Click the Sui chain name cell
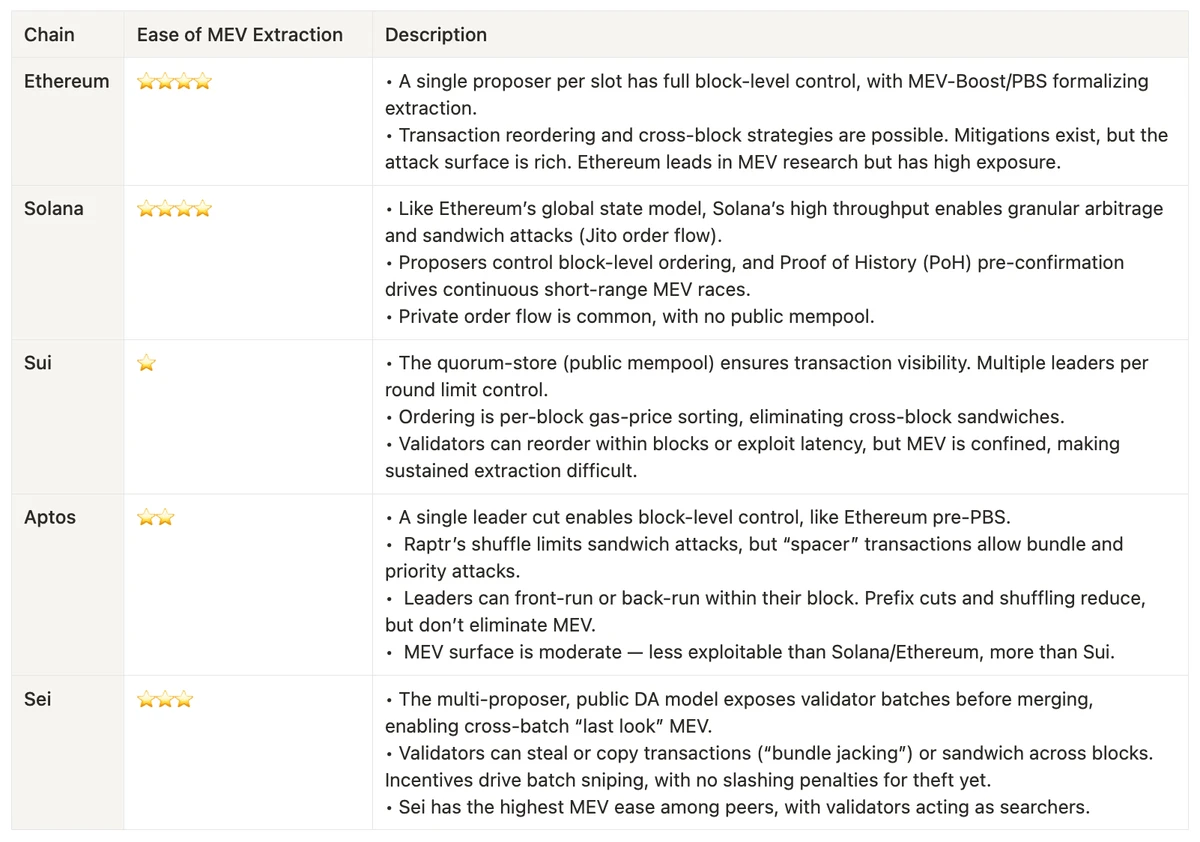 tap(38, 363)
